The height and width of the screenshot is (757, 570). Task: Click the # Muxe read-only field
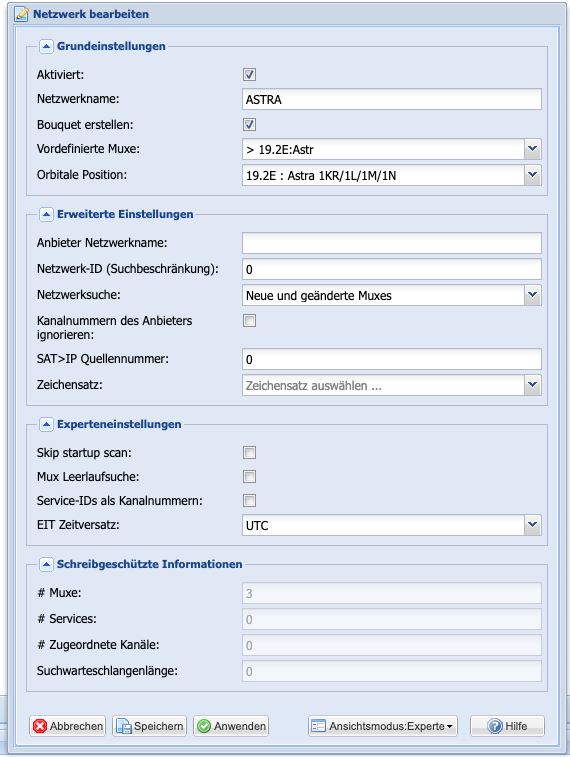pyautogui.click(x=392, y=593)
